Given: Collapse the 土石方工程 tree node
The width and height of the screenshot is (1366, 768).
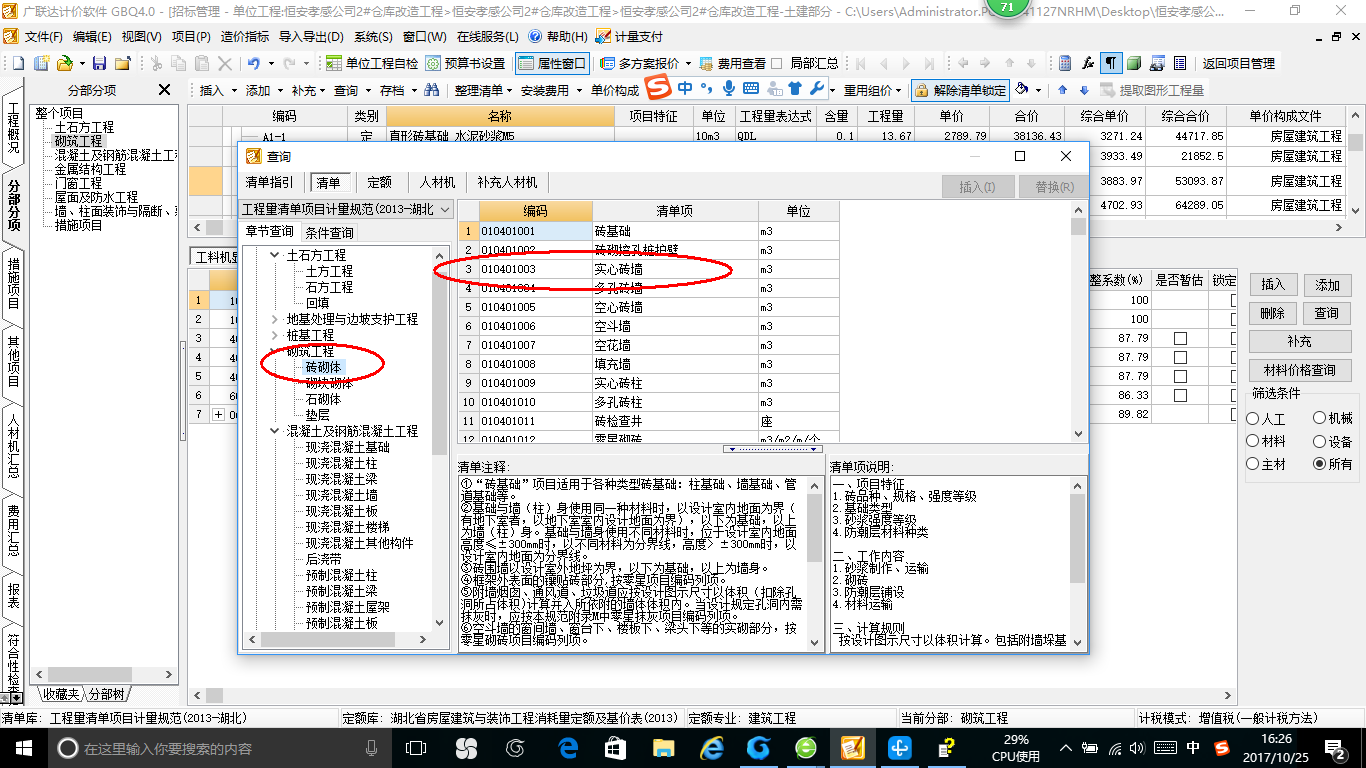Looking at the screenshot, I should [275, 255].
